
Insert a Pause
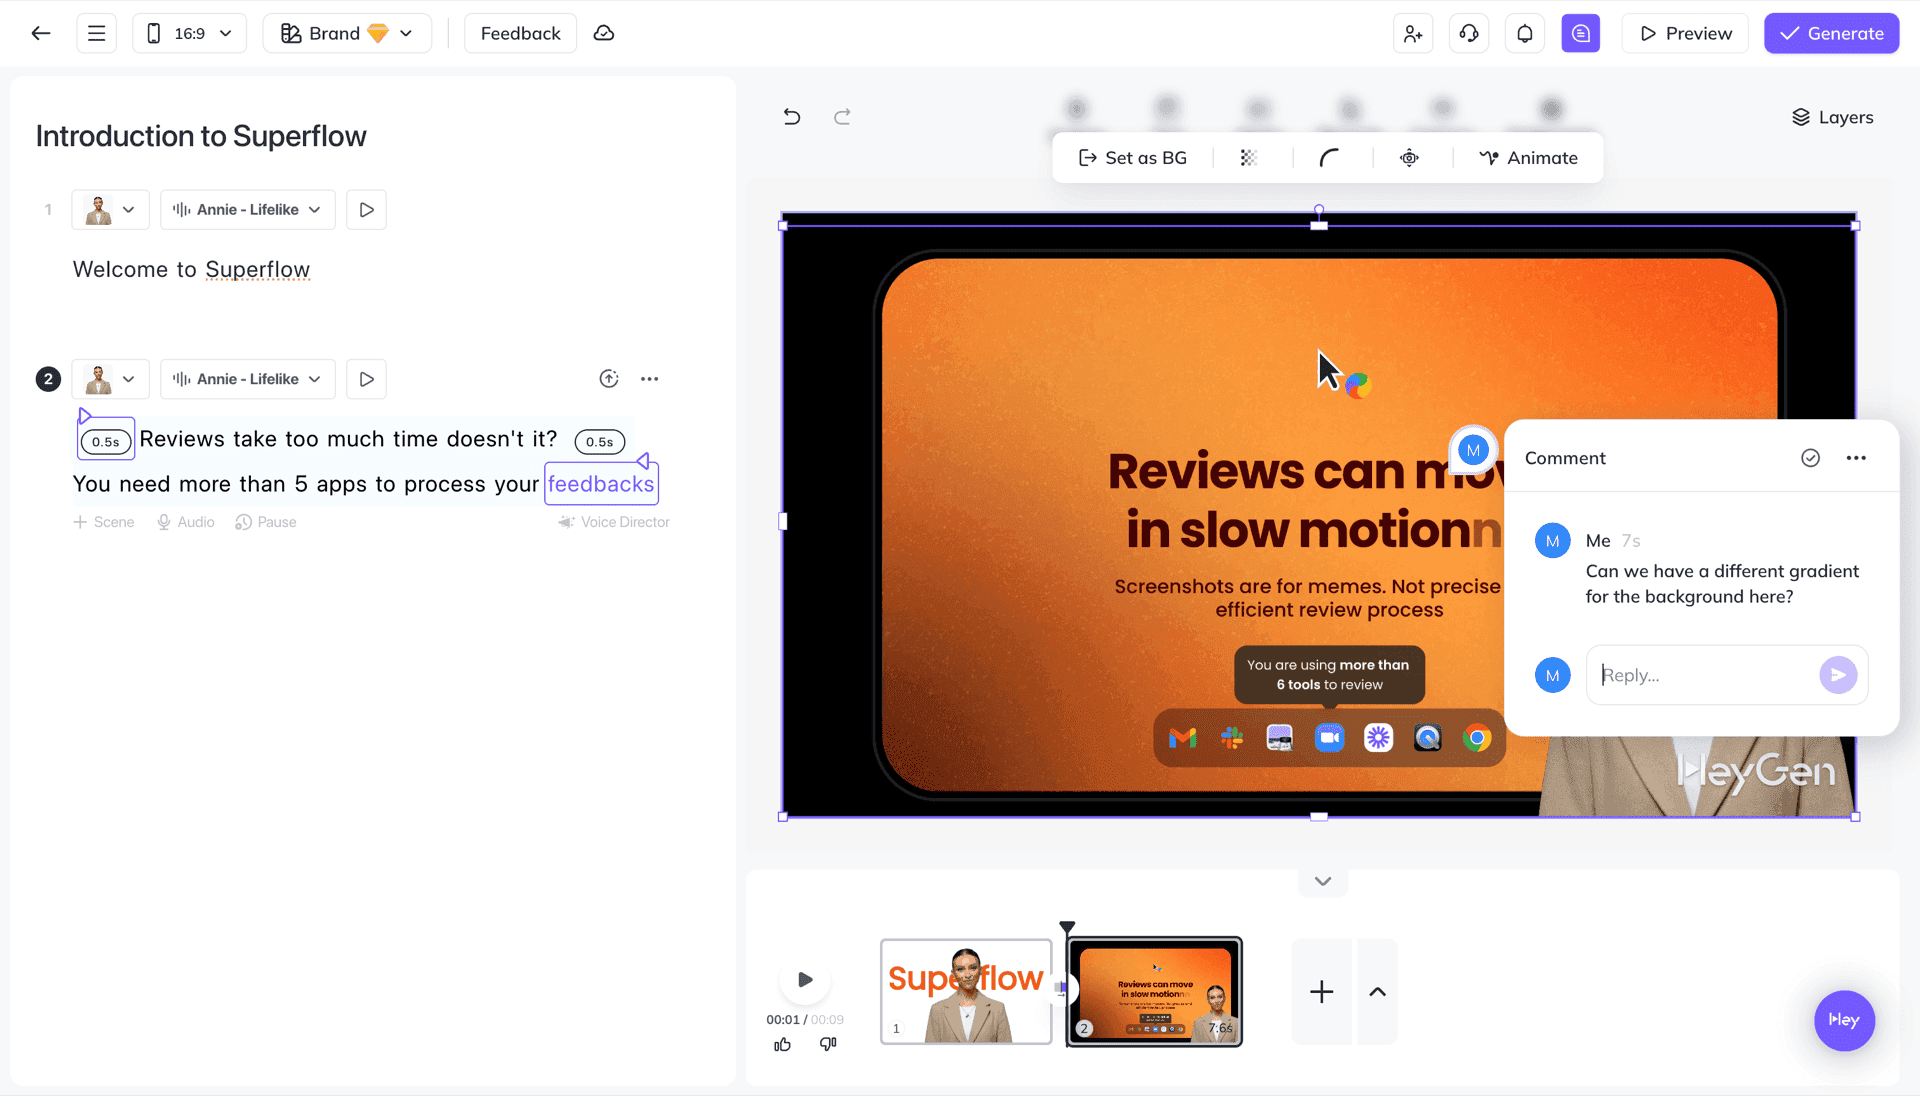point(266,522)
